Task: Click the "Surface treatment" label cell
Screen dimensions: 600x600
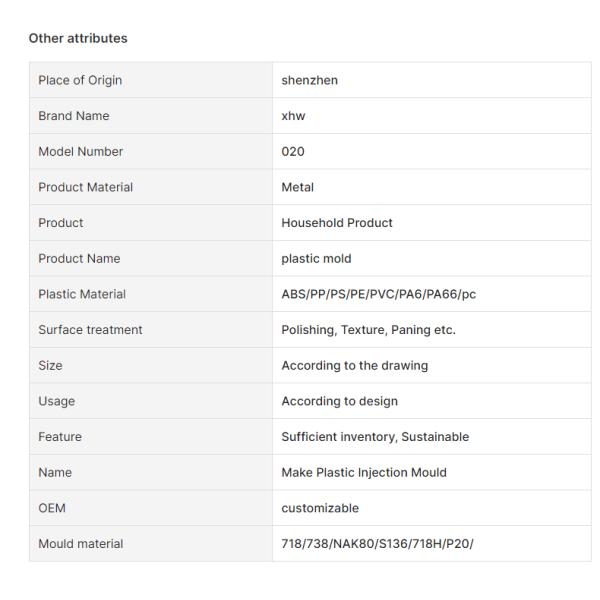Action: (90, 329)
